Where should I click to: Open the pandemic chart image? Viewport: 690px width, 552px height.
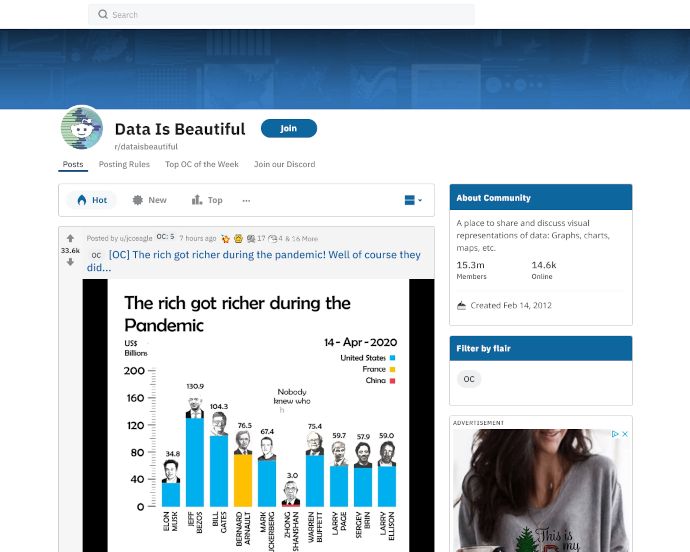[x=258, y=415]
